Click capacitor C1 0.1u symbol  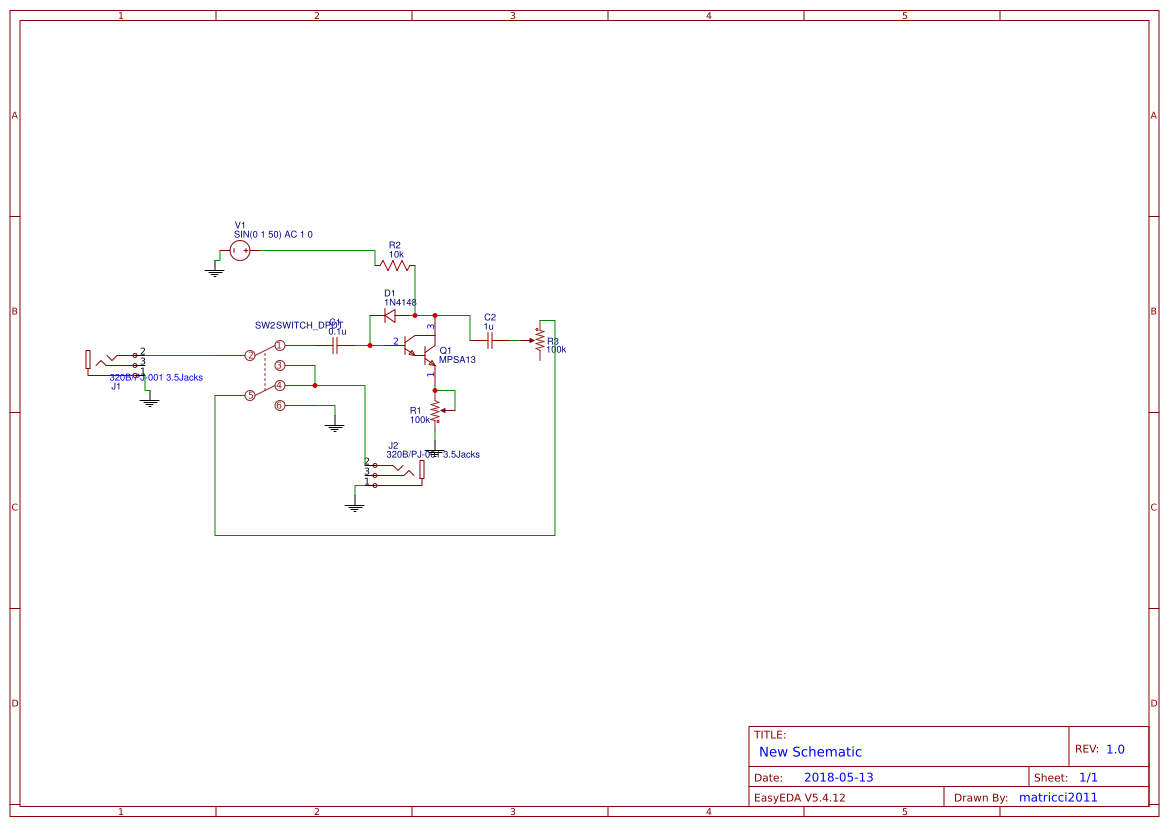point(336,345)
